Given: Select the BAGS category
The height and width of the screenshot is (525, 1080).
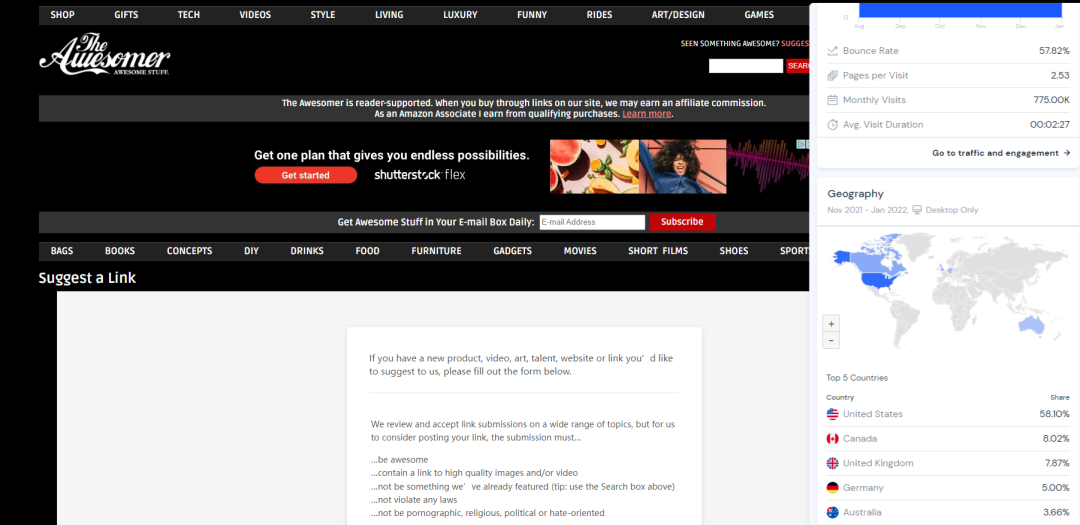Looking at the screenshot, I should coord(62,251).
